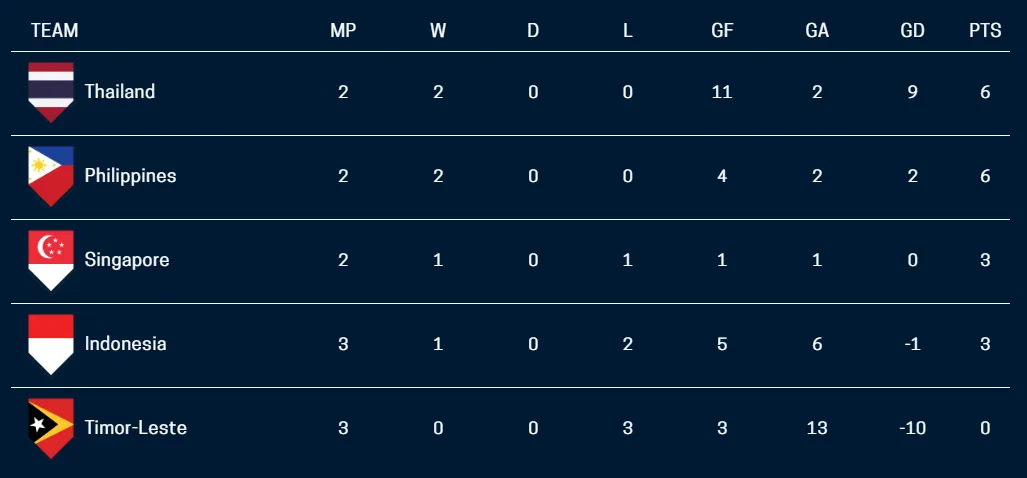The image size is (1027, 478).
Task: Select the Singapore team name
Action: [x=127, y=260]
